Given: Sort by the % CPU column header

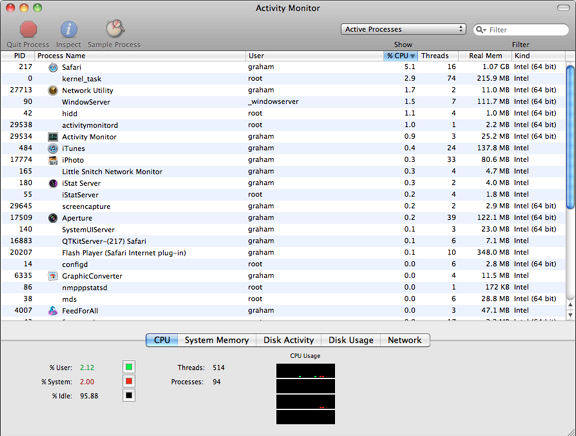Looking at the screenshot, I should [400, 56].
